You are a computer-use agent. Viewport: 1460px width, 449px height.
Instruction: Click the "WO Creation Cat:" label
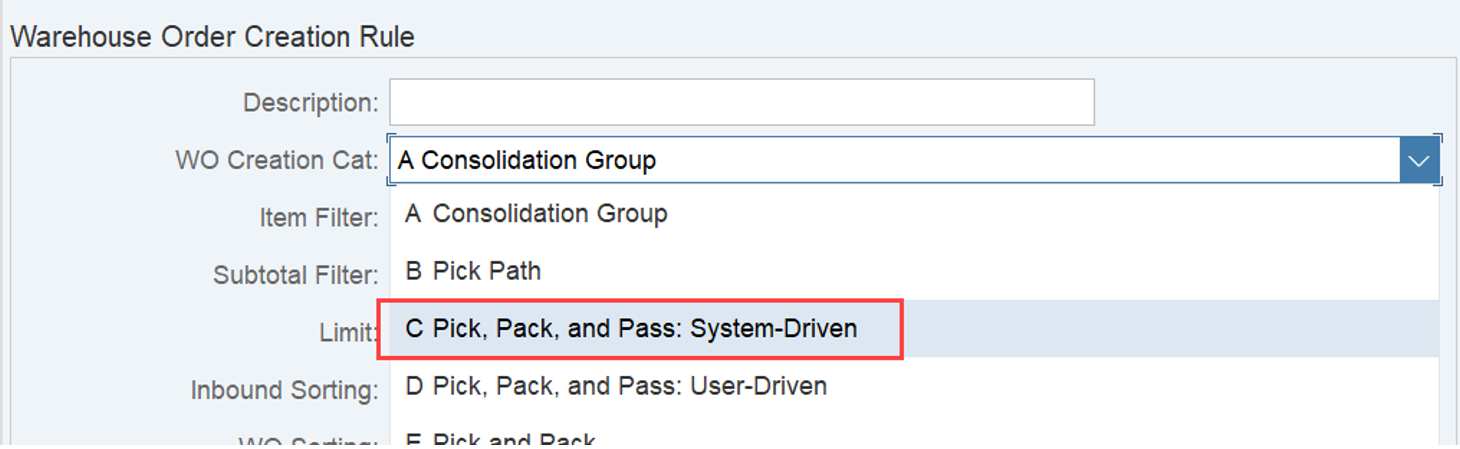click(277, 160)
